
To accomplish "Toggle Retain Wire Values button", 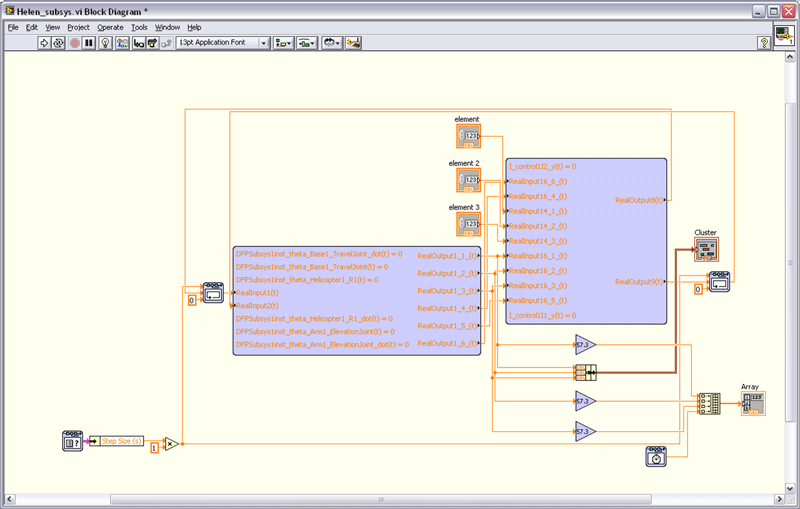I will tap(121, 43).
